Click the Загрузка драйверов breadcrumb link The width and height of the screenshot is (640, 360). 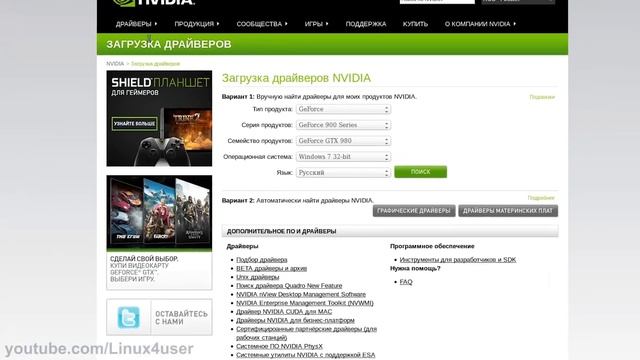155,64
